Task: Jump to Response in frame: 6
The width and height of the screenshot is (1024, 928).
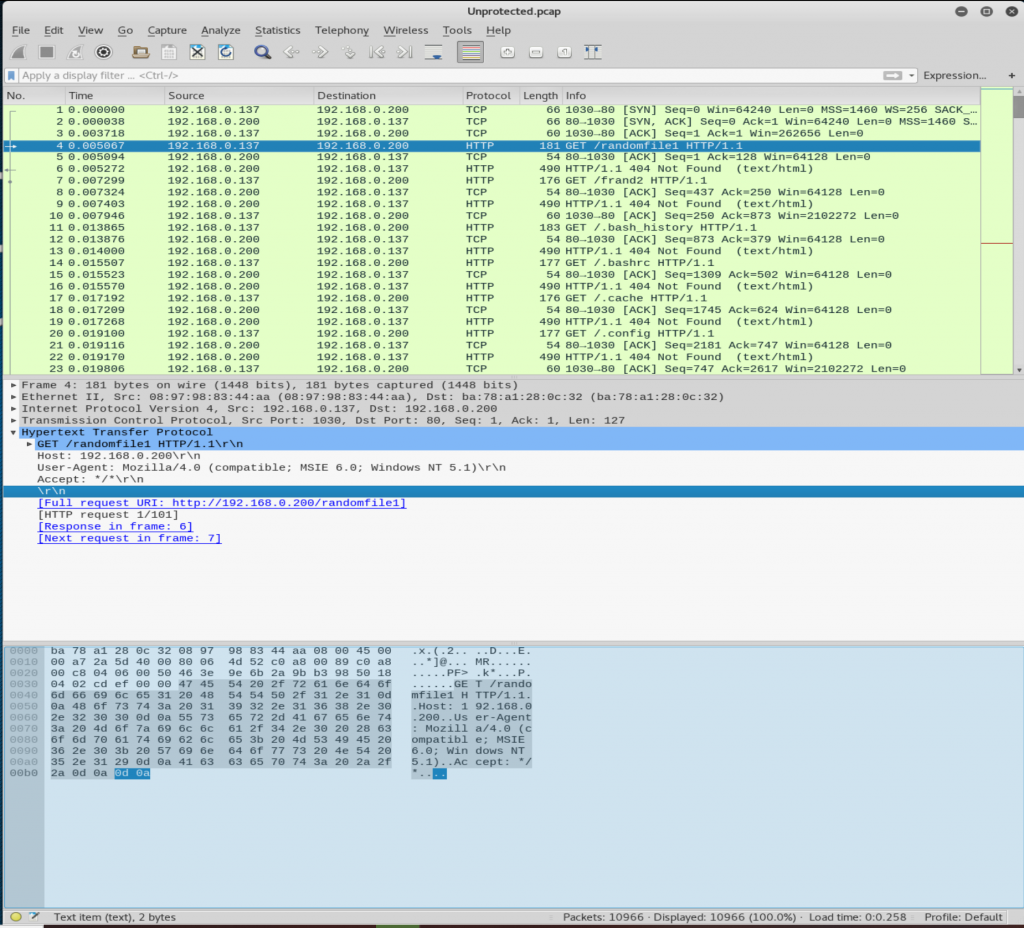Action: pyautogui.click(x=115, y=526)
